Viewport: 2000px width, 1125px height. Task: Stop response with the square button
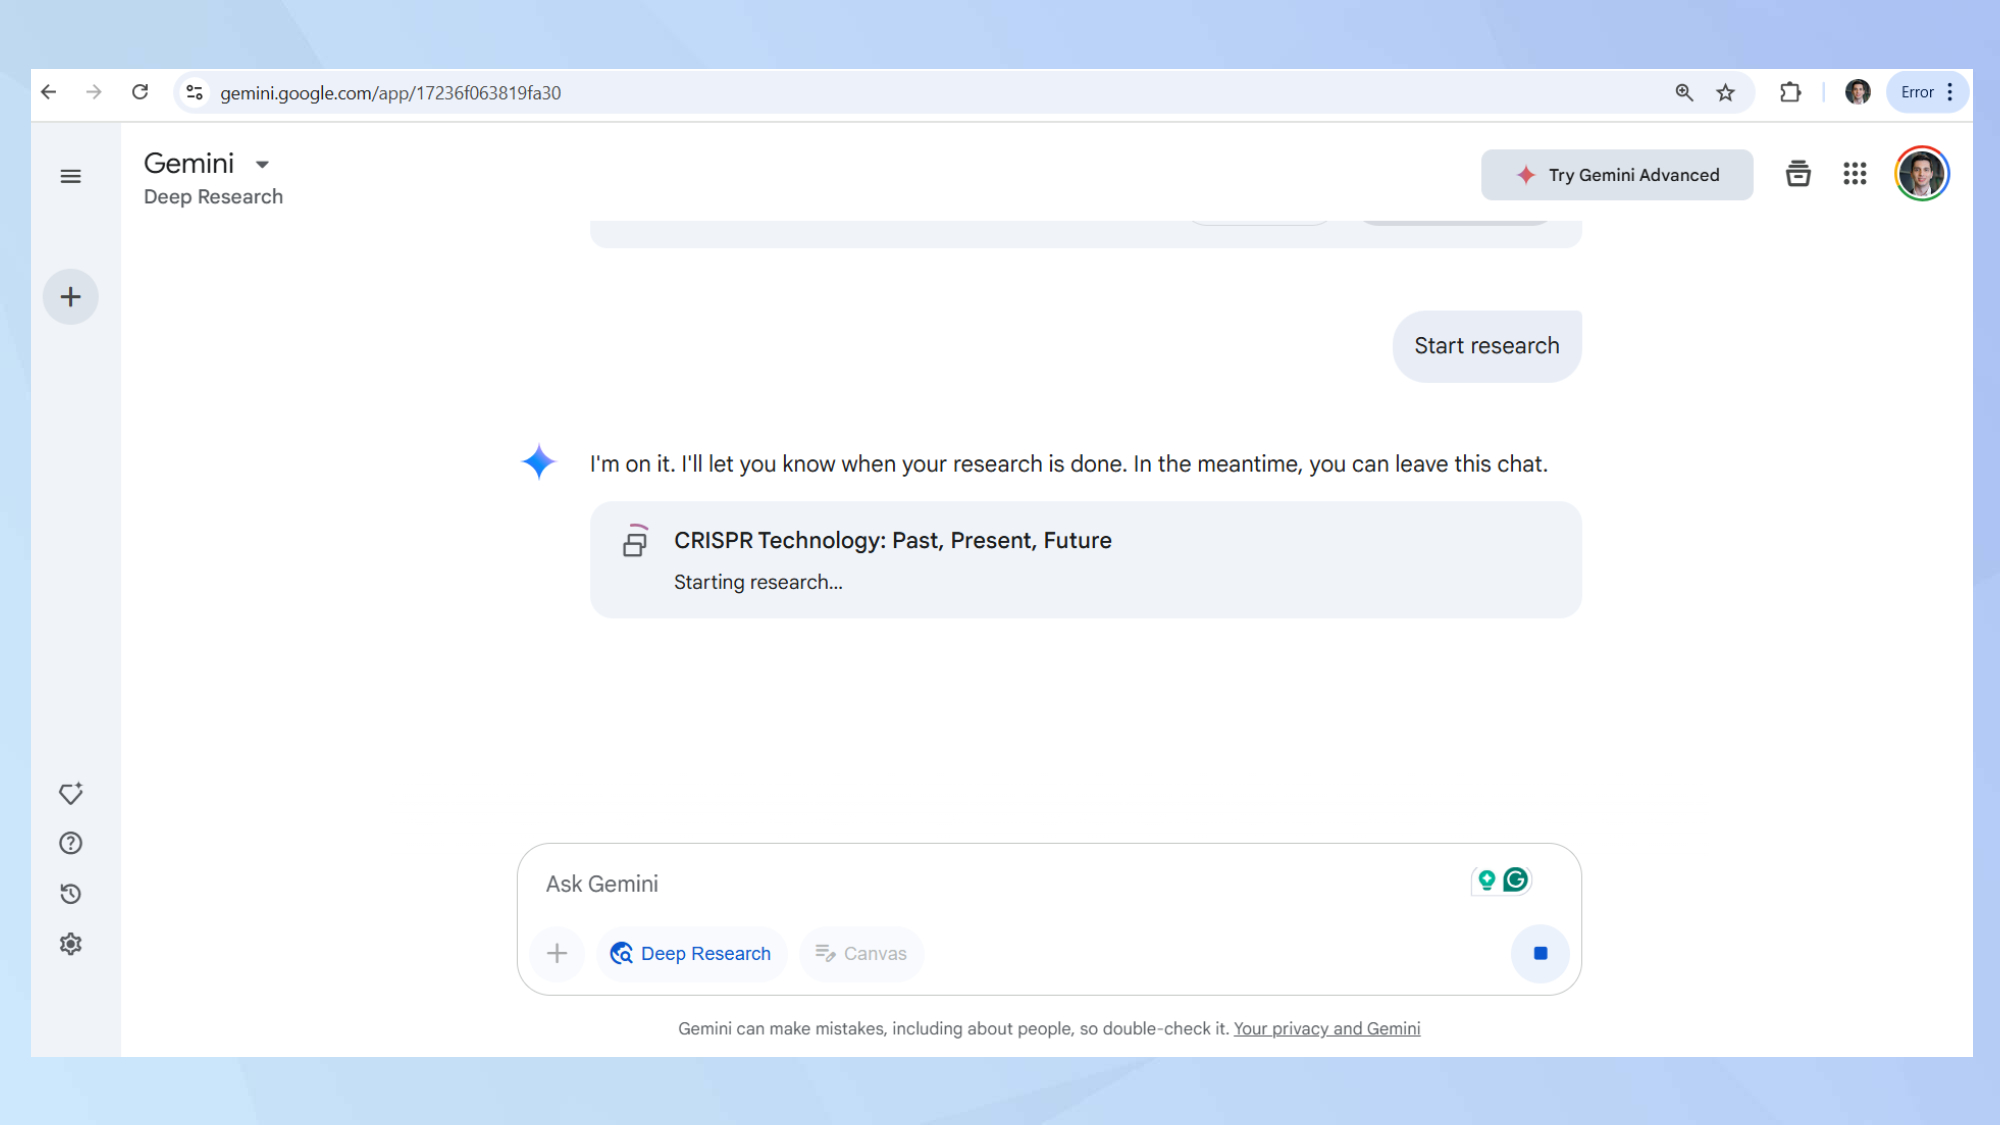(x=1540, y=953)
